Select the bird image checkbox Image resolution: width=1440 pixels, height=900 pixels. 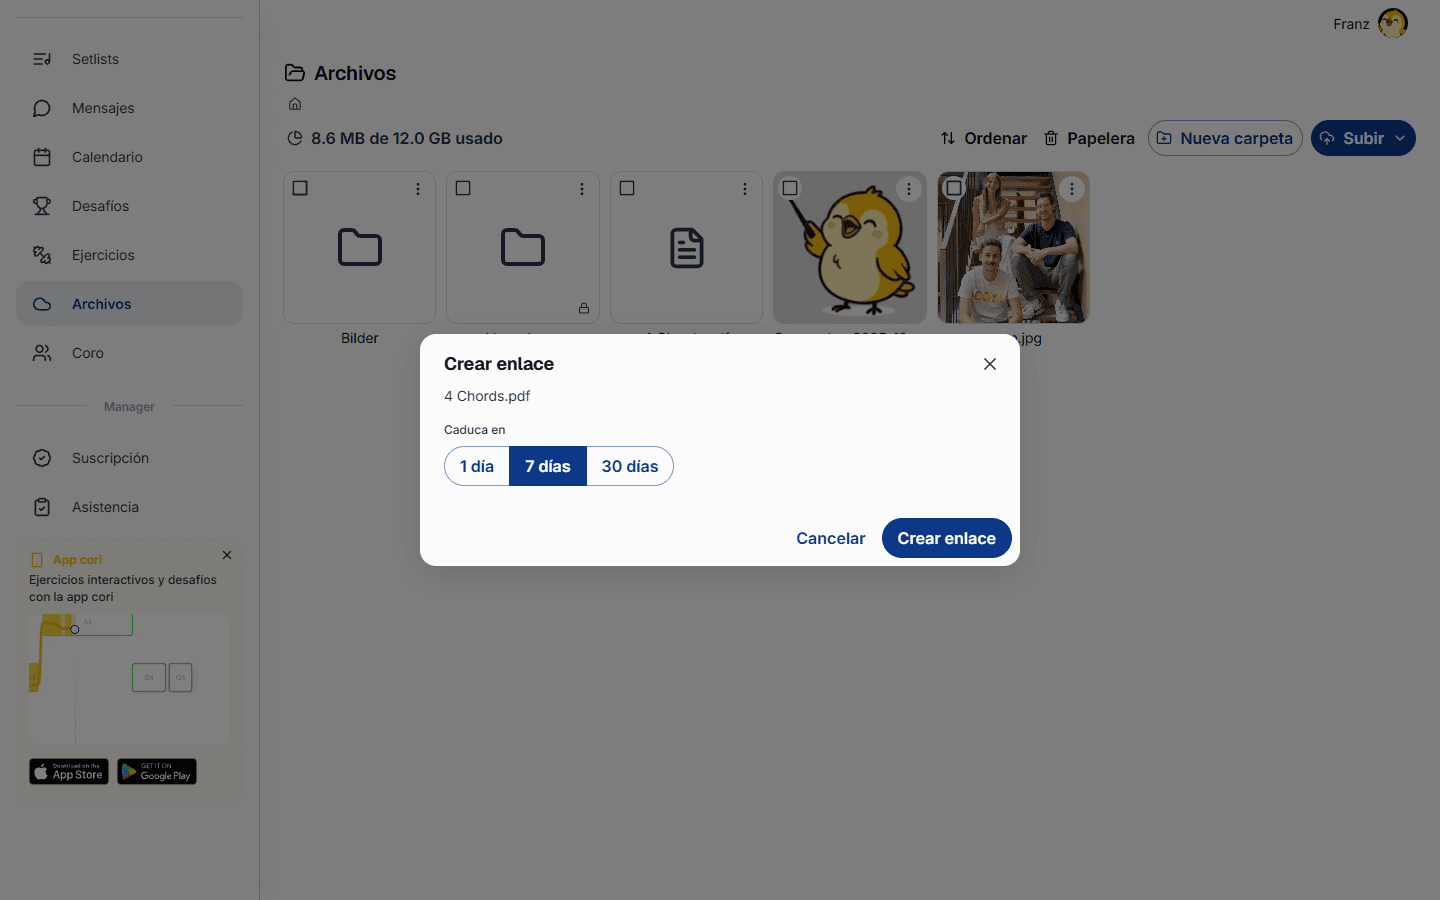coord(790,188)
